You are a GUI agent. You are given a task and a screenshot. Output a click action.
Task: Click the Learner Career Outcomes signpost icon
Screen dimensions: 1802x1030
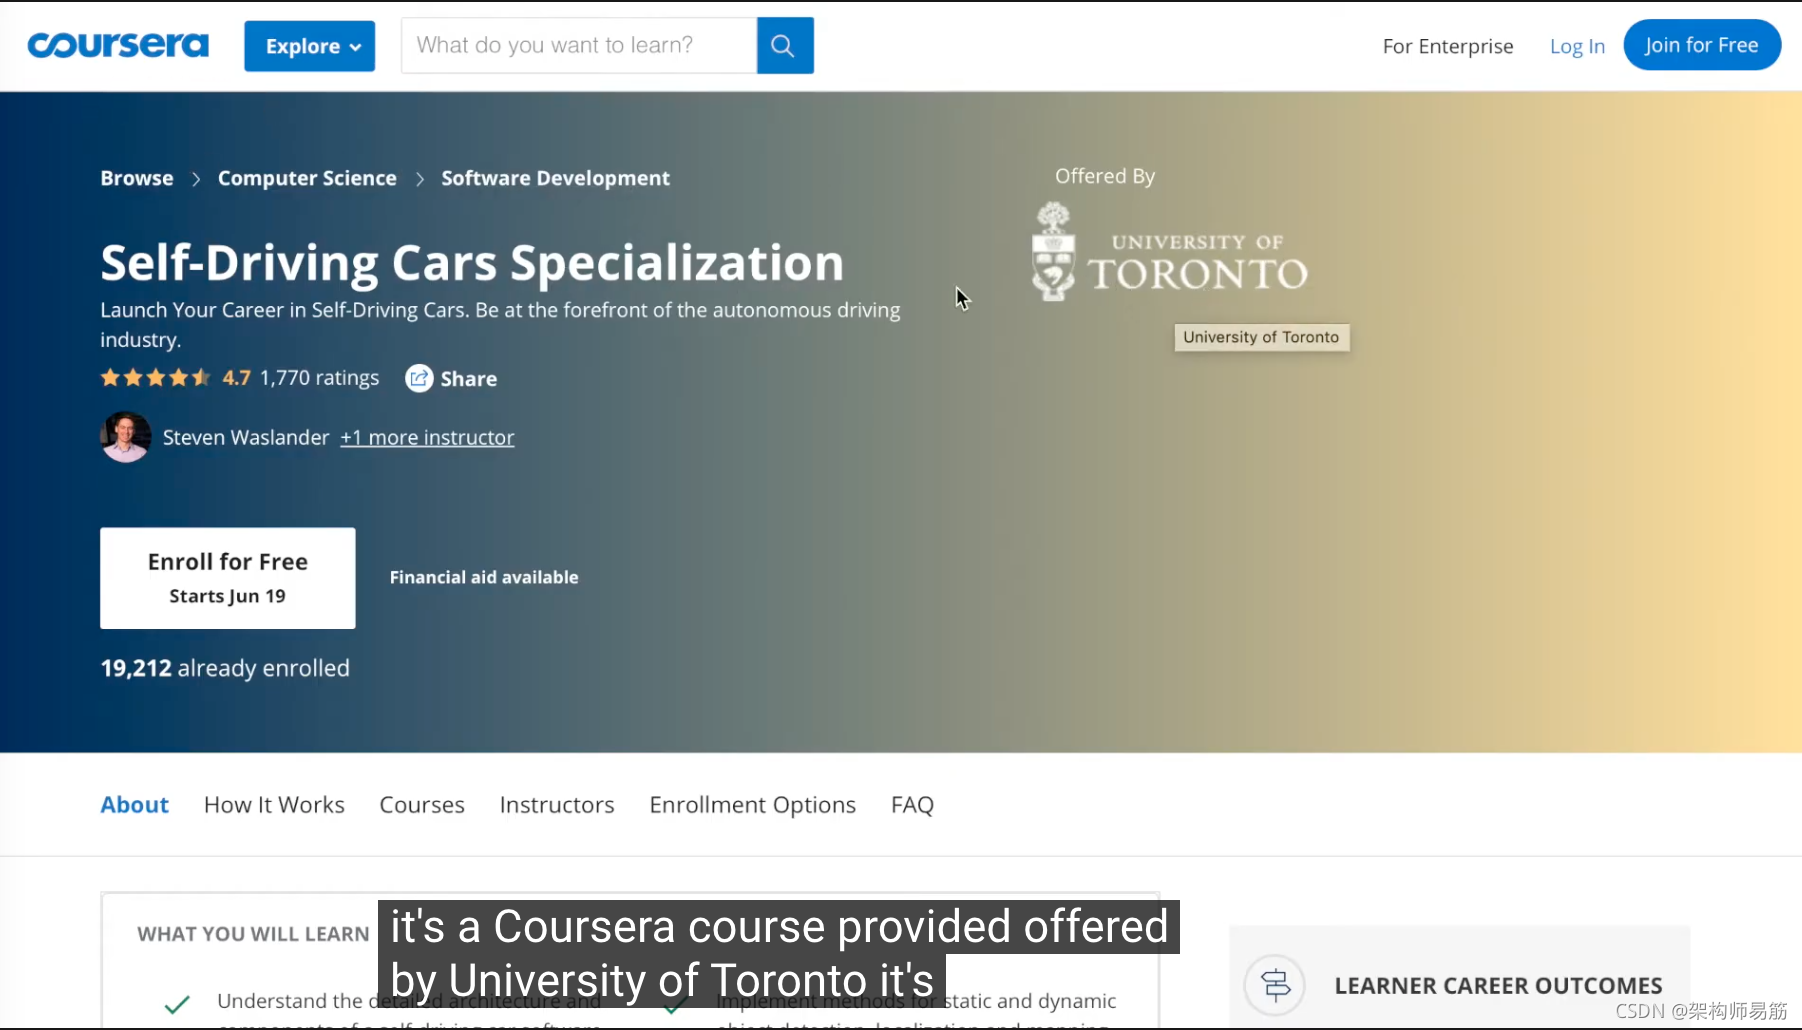tap(1275, 985)
